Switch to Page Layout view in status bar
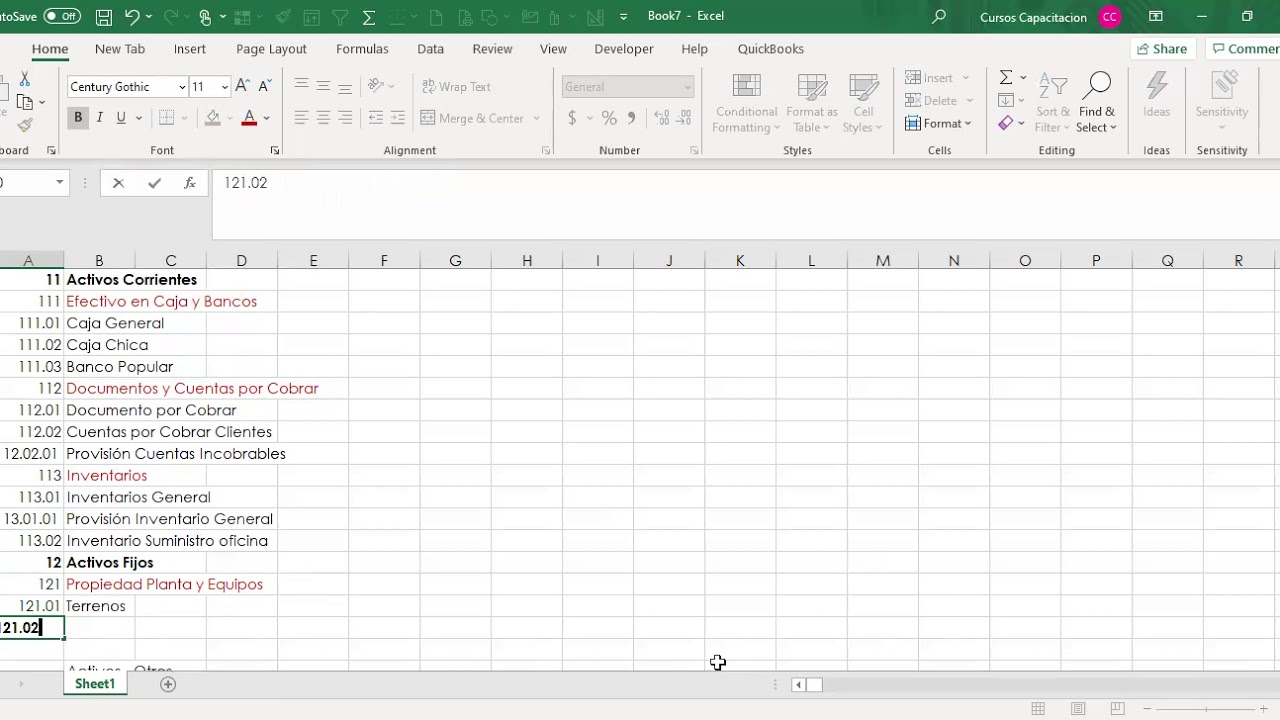Screen dimensions: 1280x720 tap(1078, 708)
